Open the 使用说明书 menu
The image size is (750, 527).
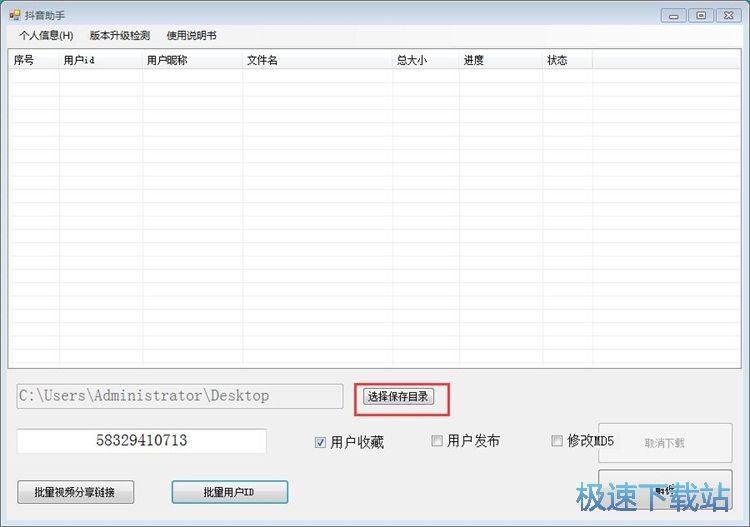click(x=191, y=36)
